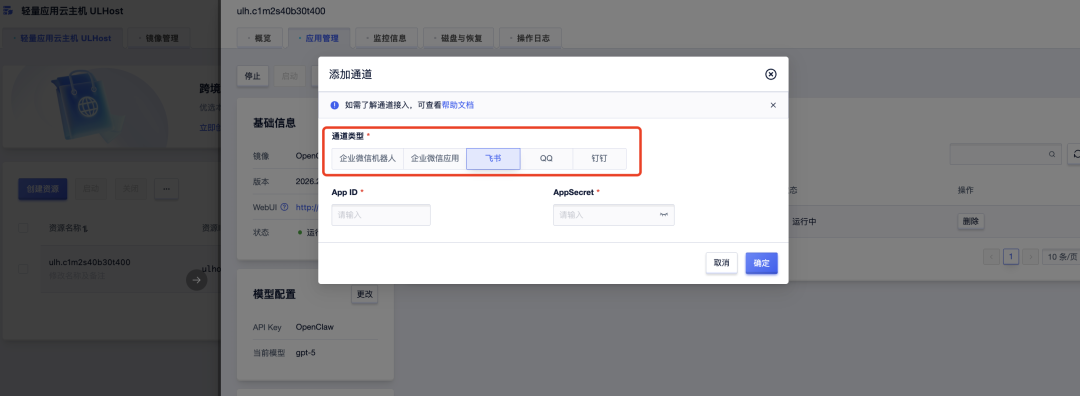
Task: Click the ULHost logo icon in the header
Action: (8, 12)
